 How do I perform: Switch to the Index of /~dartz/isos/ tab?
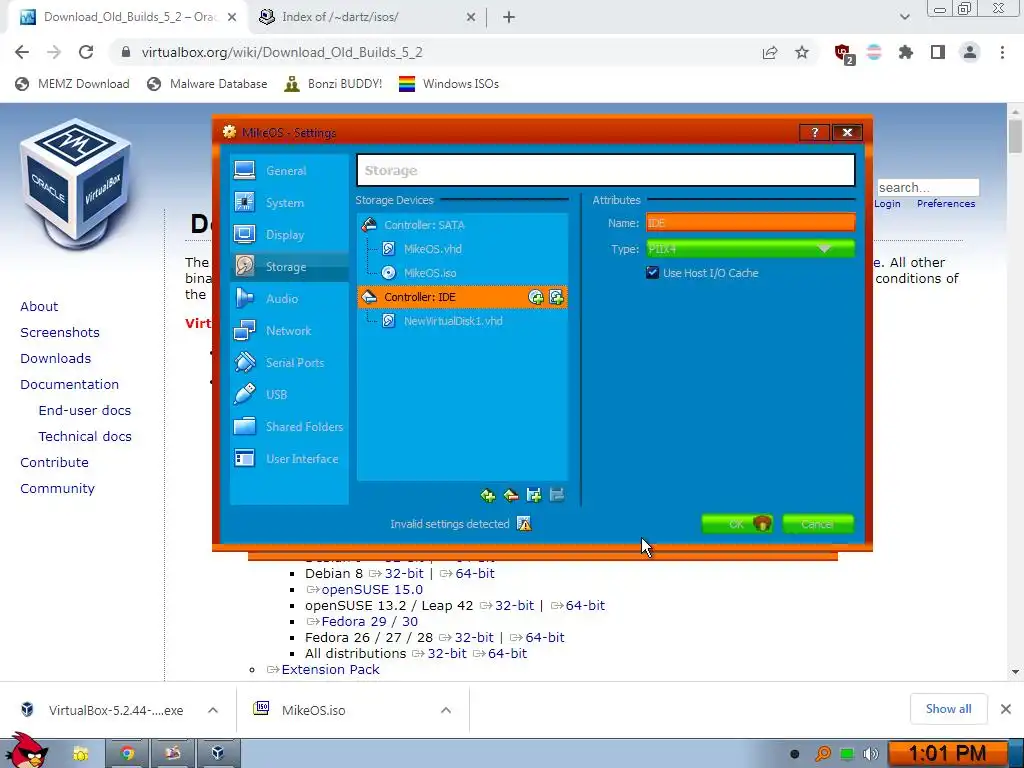pyautogui.click(x=367, y=17)
